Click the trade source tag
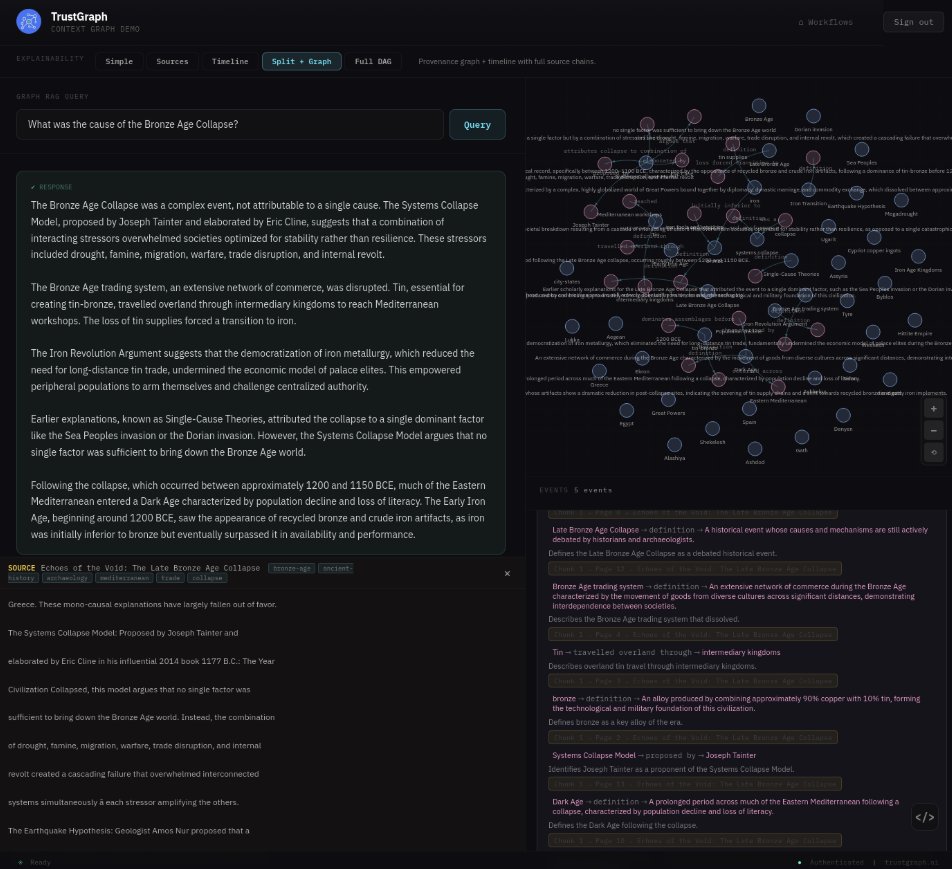The image size is (952, 869). click(x=171, y=578)
